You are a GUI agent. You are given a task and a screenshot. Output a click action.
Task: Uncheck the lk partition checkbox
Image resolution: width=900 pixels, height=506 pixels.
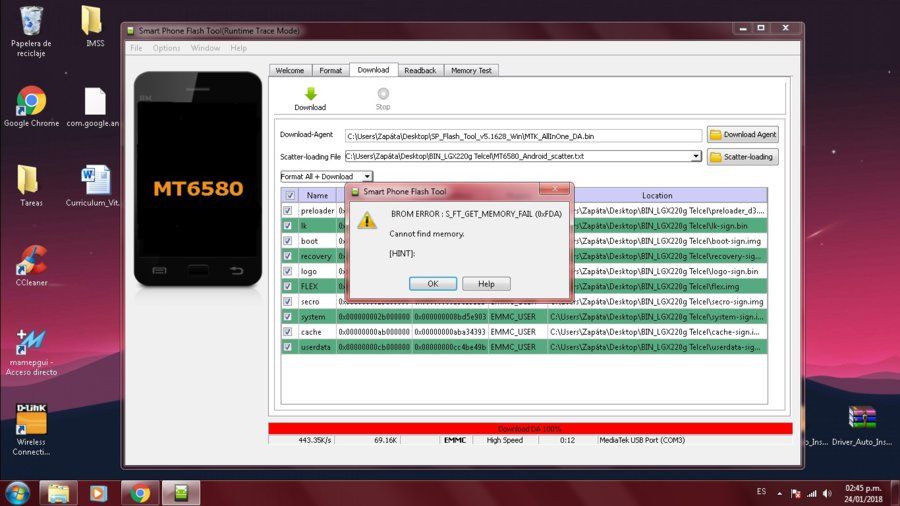288,225
